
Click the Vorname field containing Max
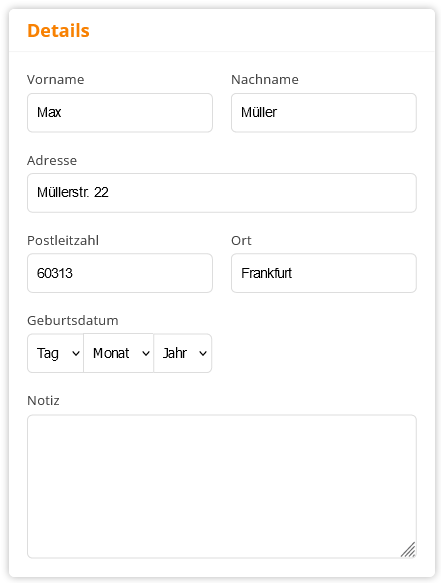[120, 113]
